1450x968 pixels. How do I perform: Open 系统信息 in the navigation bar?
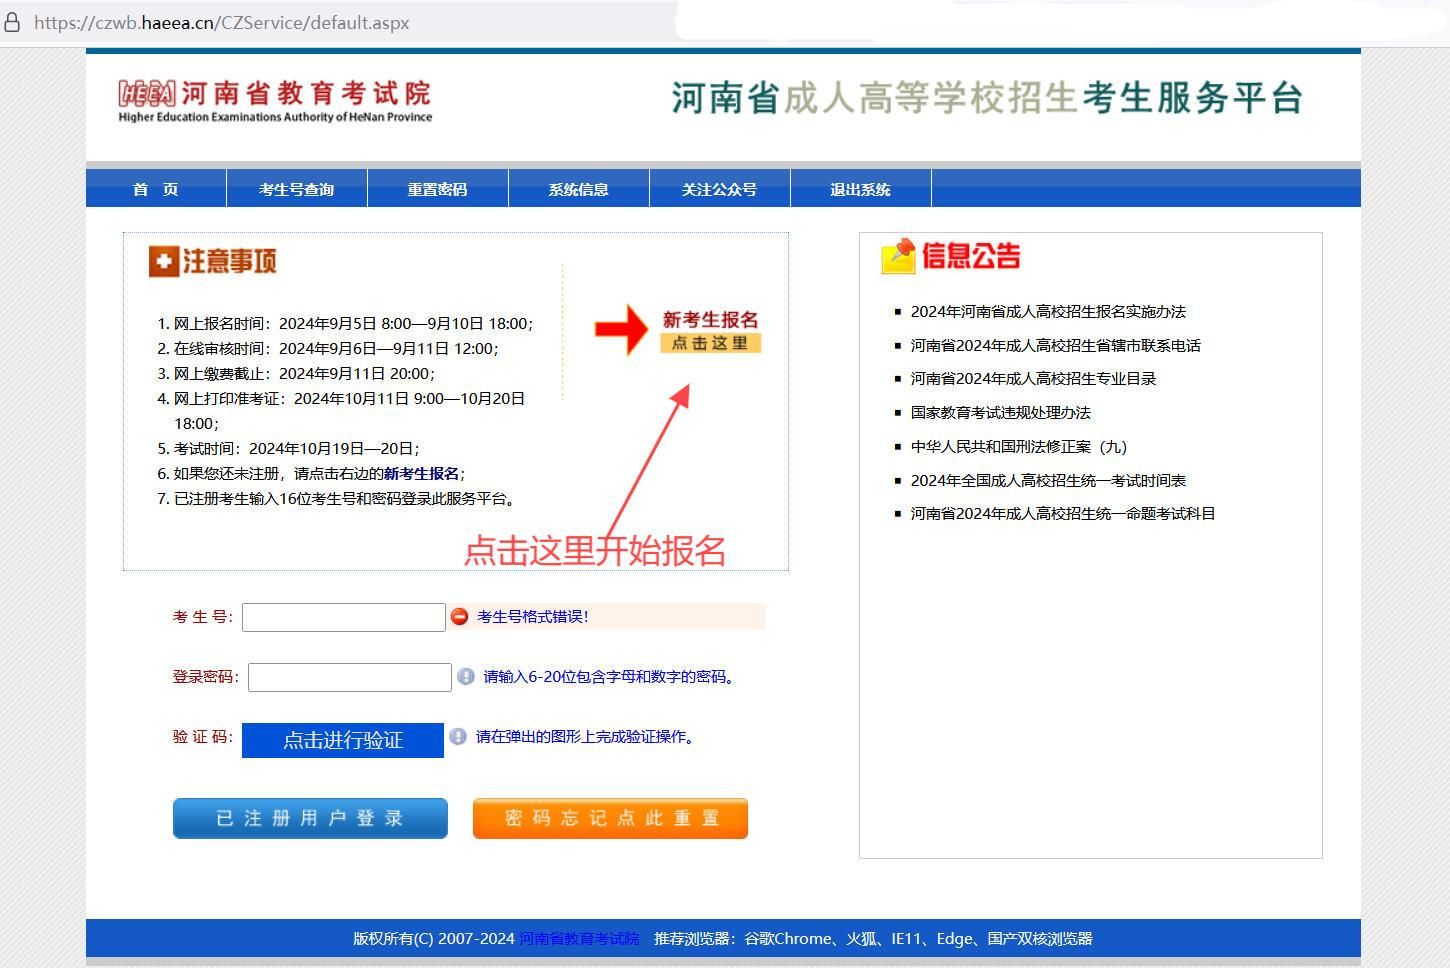coord(579,189)
